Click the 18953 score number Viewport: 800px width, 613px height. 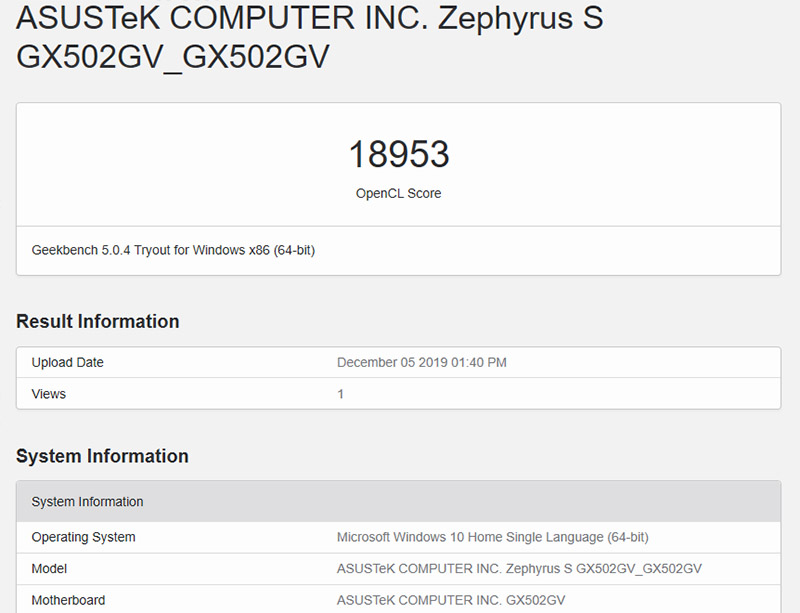pos(398,154)
